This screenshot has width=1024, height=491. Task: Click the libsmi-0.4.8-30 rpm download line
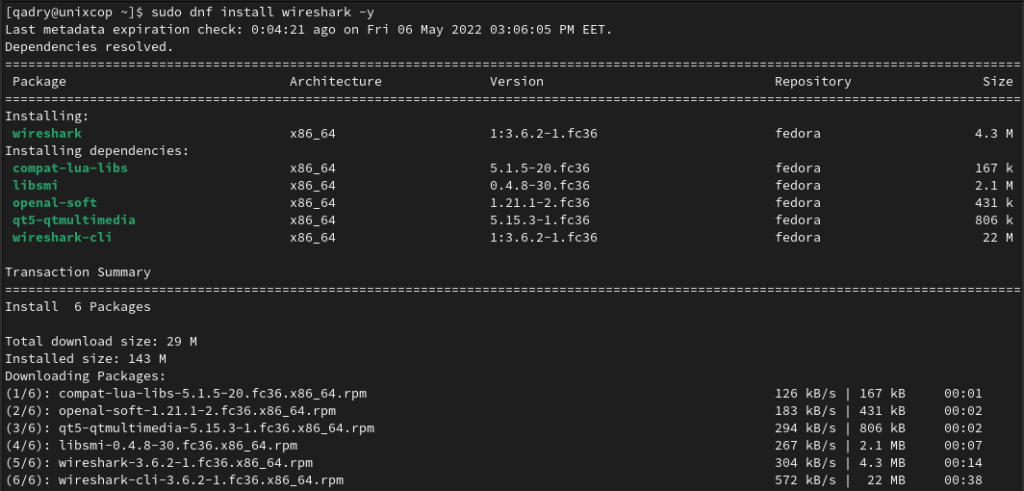(494, 445)
